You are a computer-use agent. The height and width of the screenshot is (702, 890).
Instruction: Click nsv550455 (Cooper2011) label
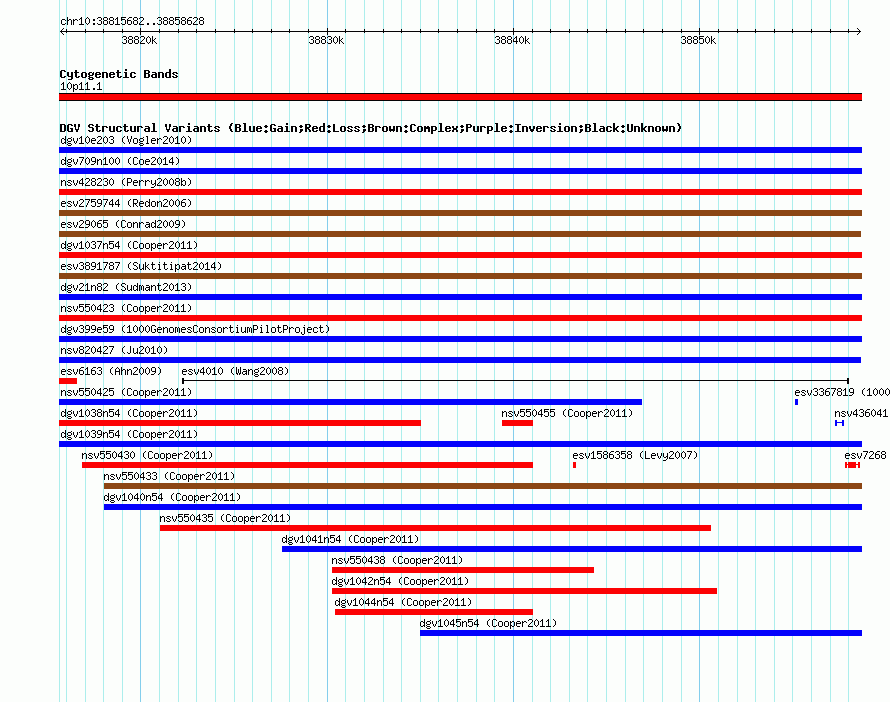click(567, 413)
